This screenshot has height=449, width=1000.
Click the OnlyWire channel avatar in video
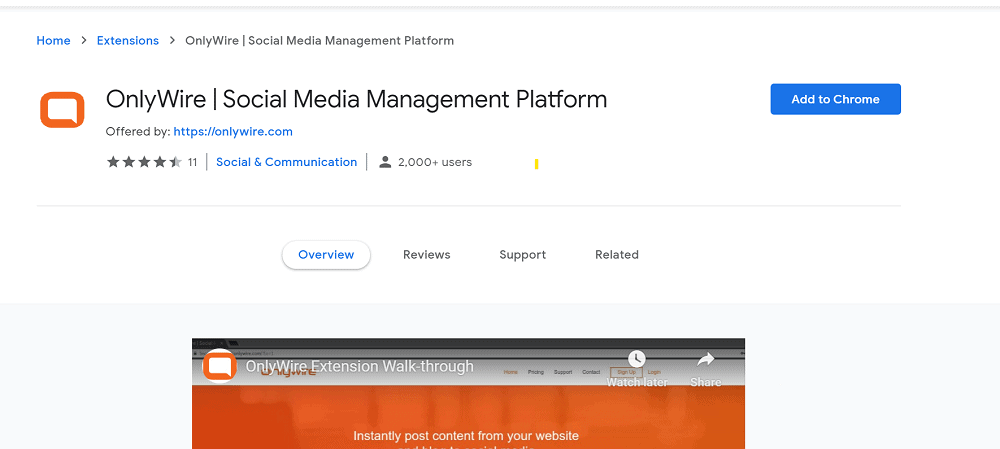pyautogui.click(x=219, y=366)
